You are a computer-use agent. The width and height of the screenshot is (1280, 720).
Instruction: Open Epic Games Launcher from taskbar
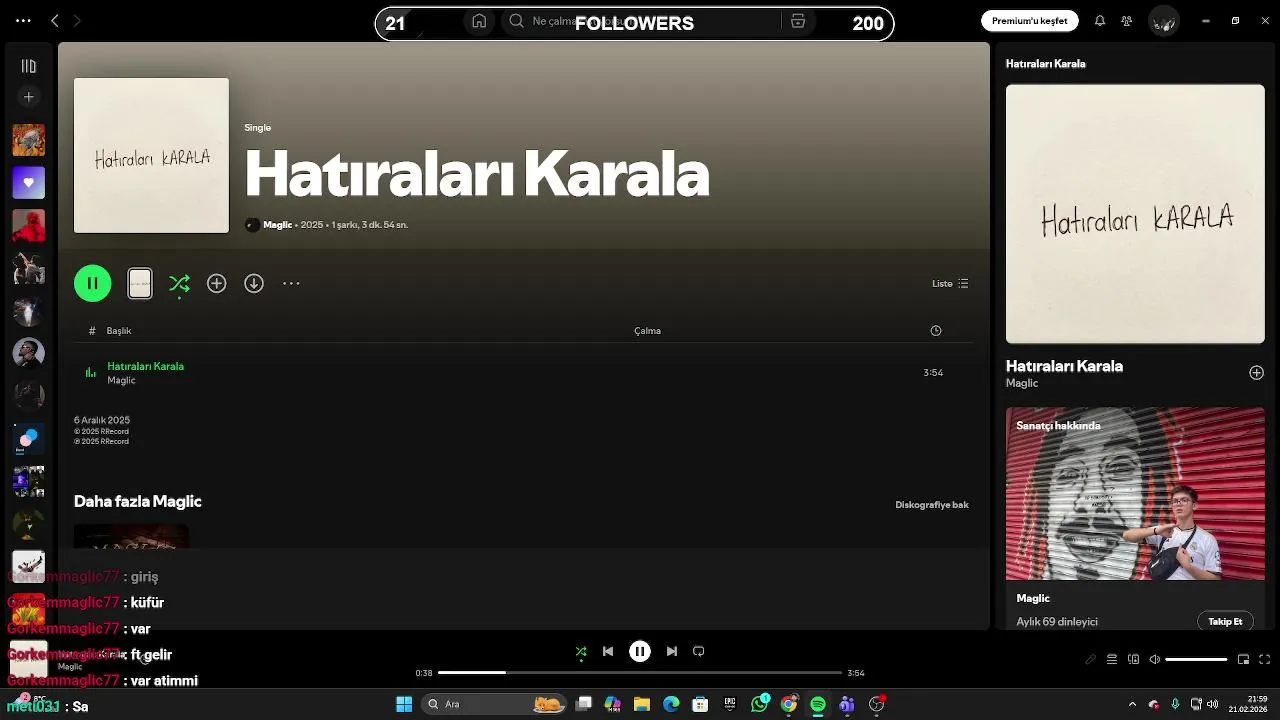click(x=730, y=705)
